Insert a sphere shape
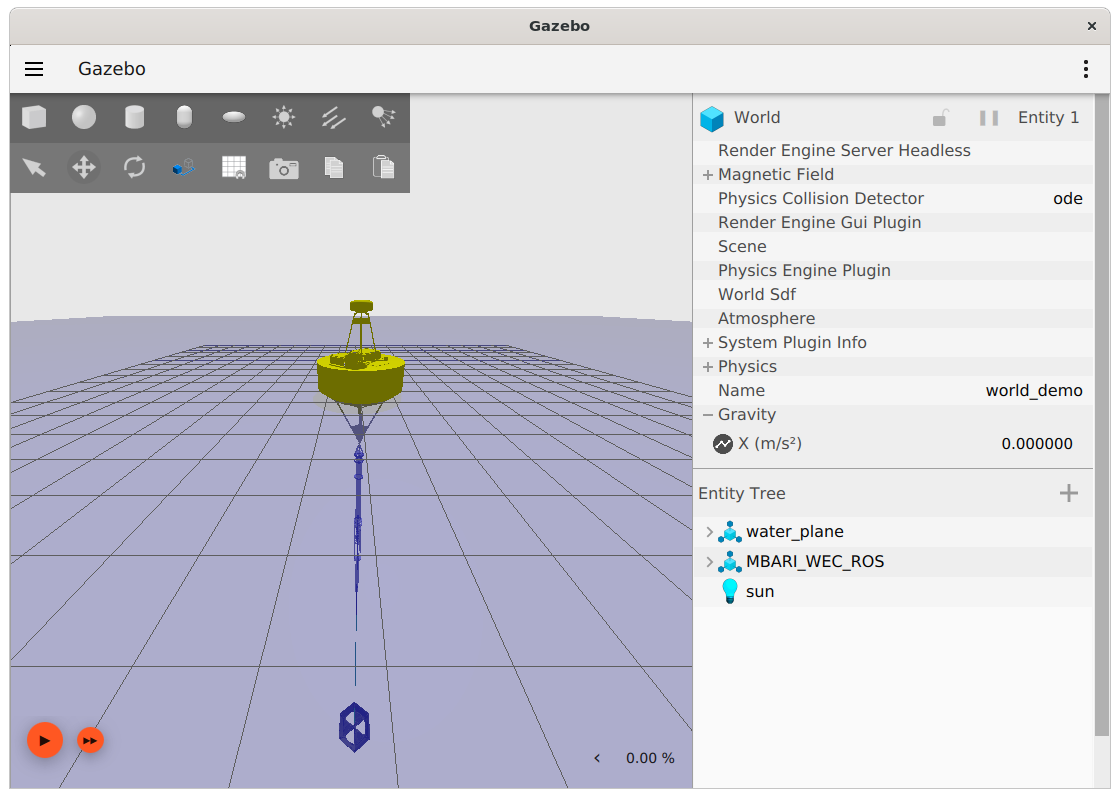Image resolution: width=1120 pixels, height=798 pixels. click(x=84, y=118)
